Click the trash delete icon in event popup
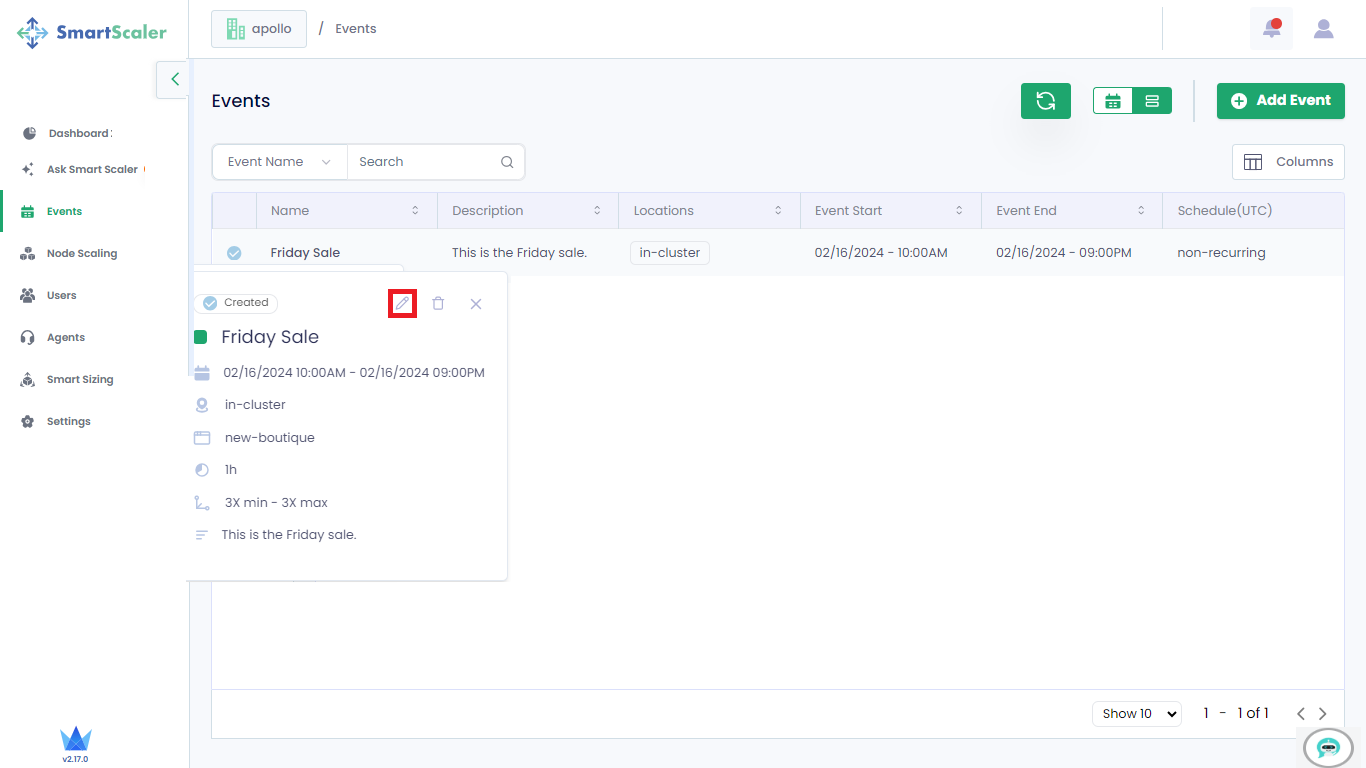The width and height of the screenshot is (1366, 768). tap(438, 303)
